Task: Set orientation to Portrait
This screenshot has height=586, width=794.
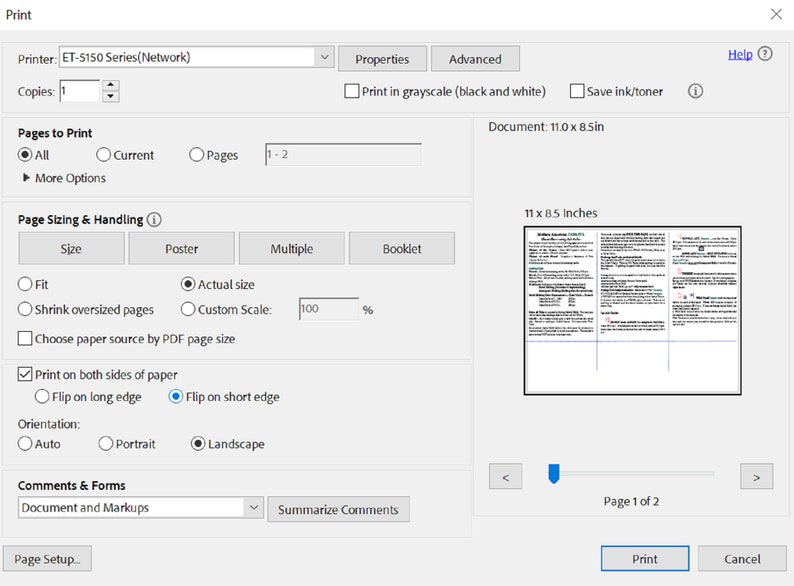Action: click(105, 444)
